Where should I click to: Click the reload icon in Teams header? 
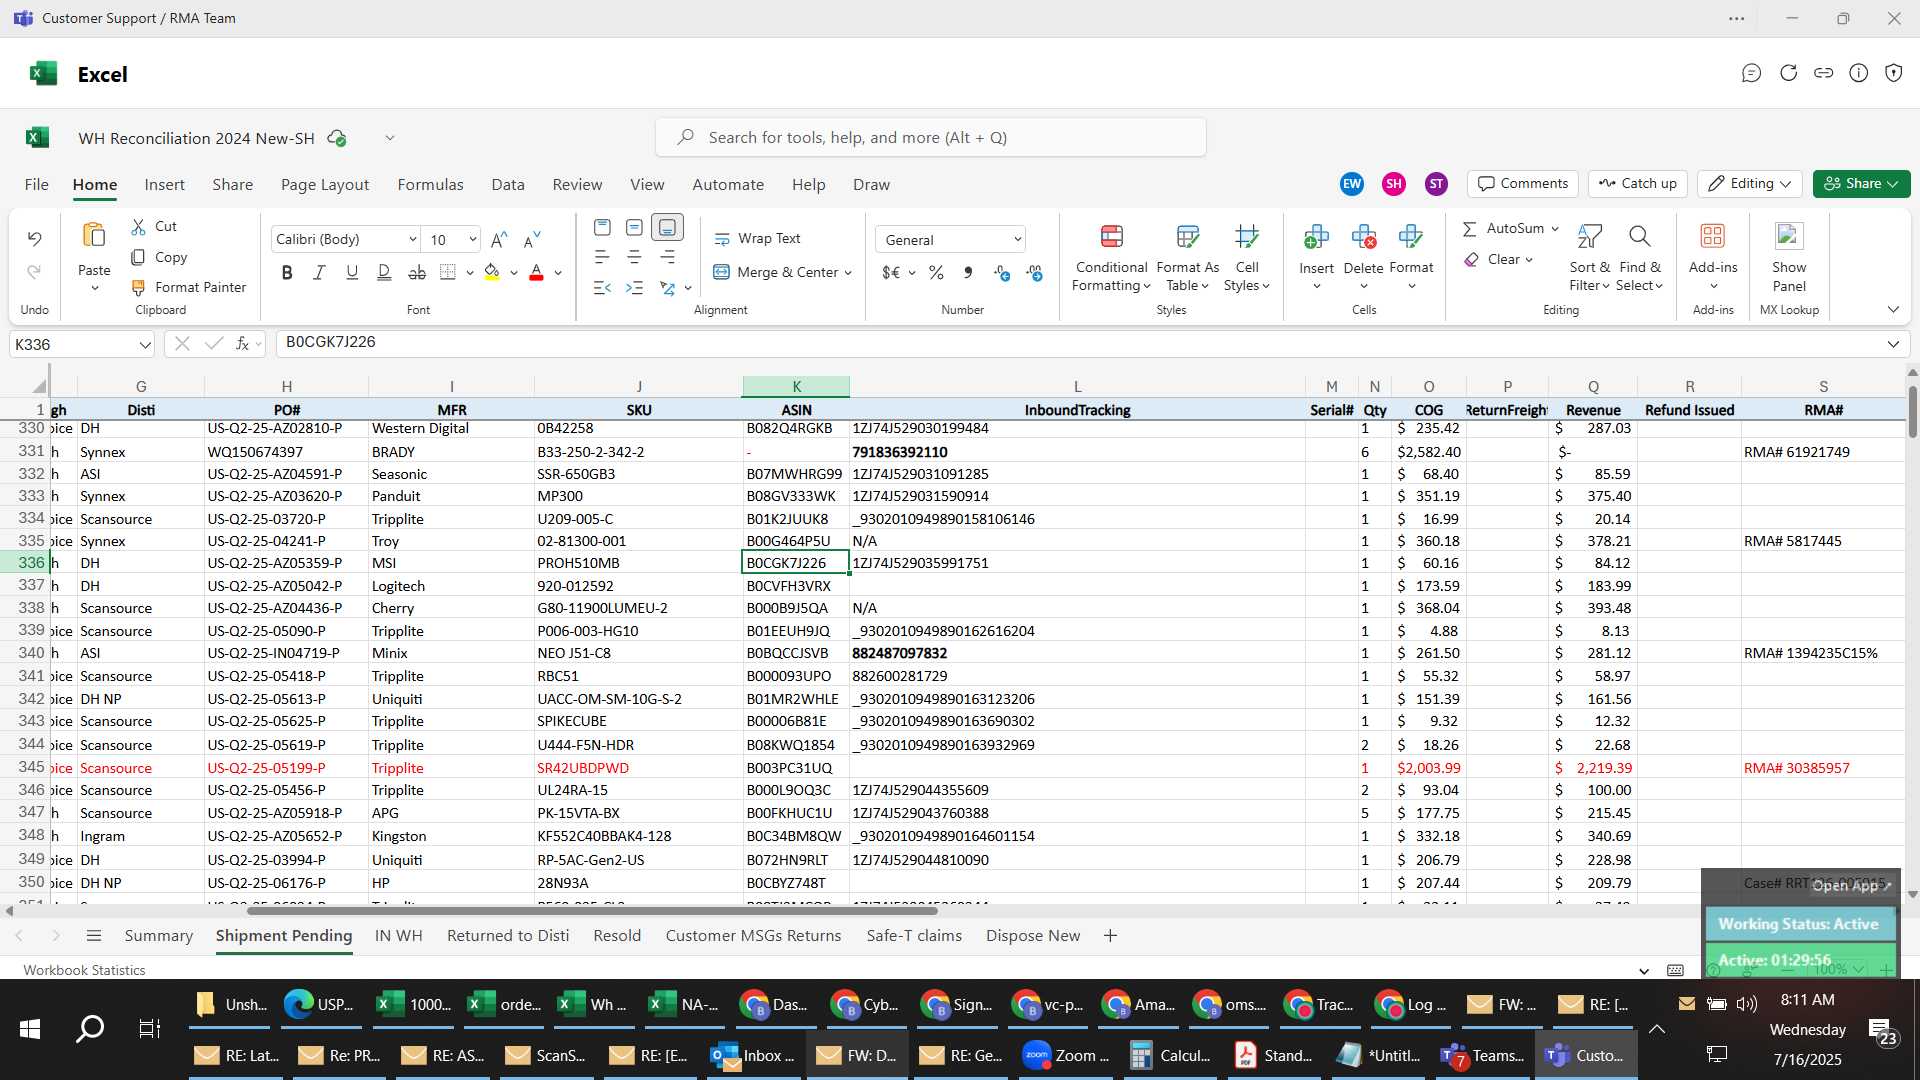click(1788, 73)
